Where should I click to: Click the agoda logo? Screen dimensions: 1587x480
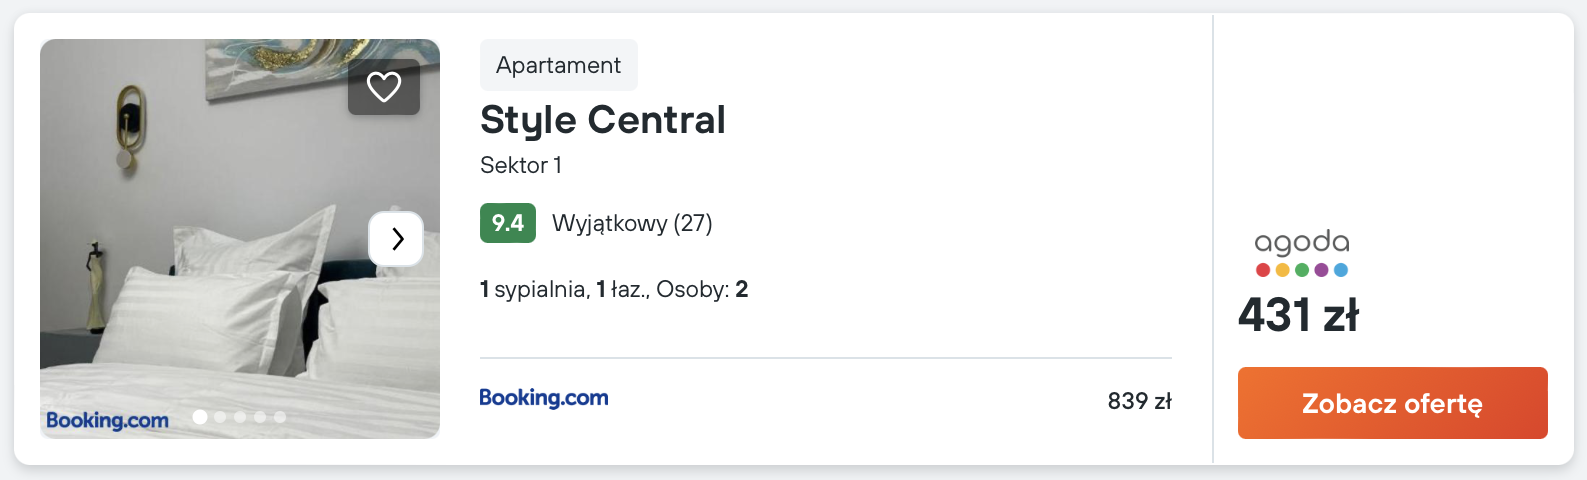pos(1302,253)
